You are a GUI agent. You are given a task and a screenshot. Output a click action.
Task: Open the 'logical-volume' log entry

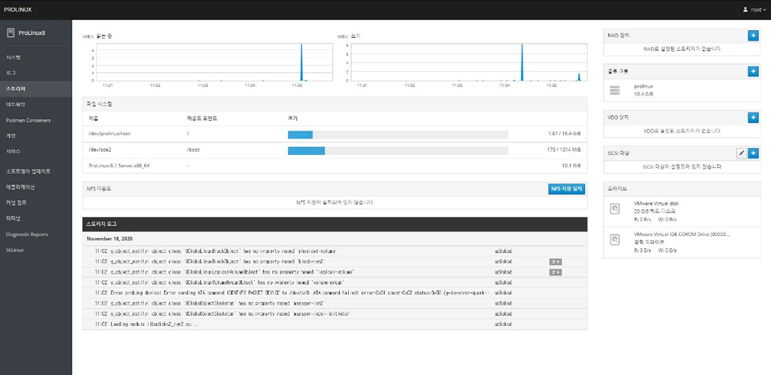[335, 272]
